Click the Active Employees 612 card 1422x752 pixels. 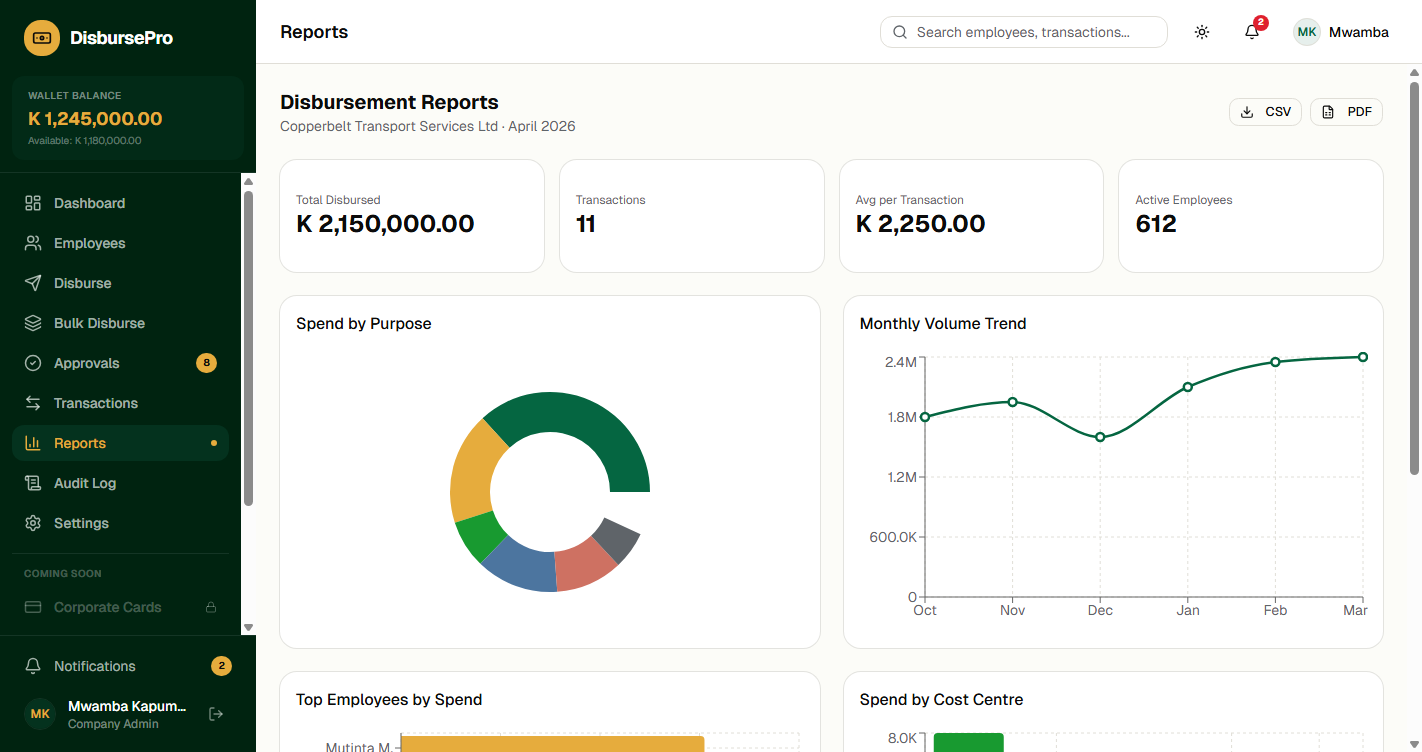pyautogui.click(x=1251, y=216)
